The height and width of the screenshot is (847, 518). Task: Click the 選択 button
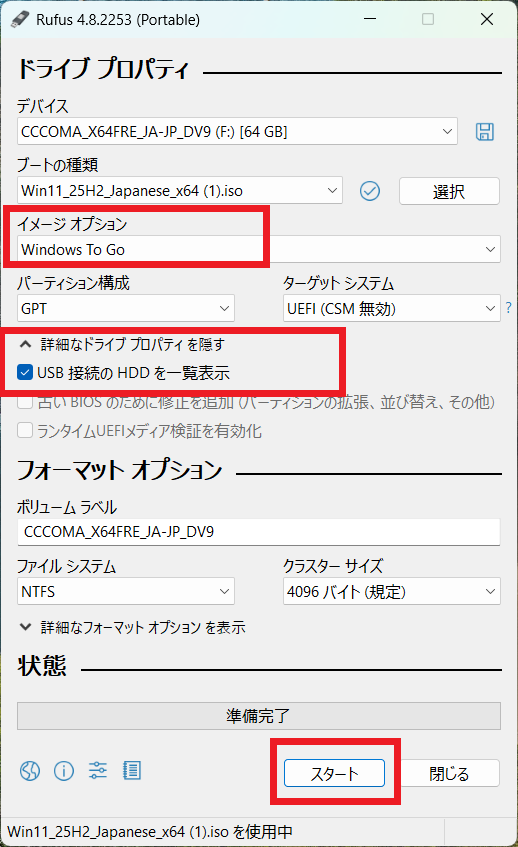[x=449, y=191]
